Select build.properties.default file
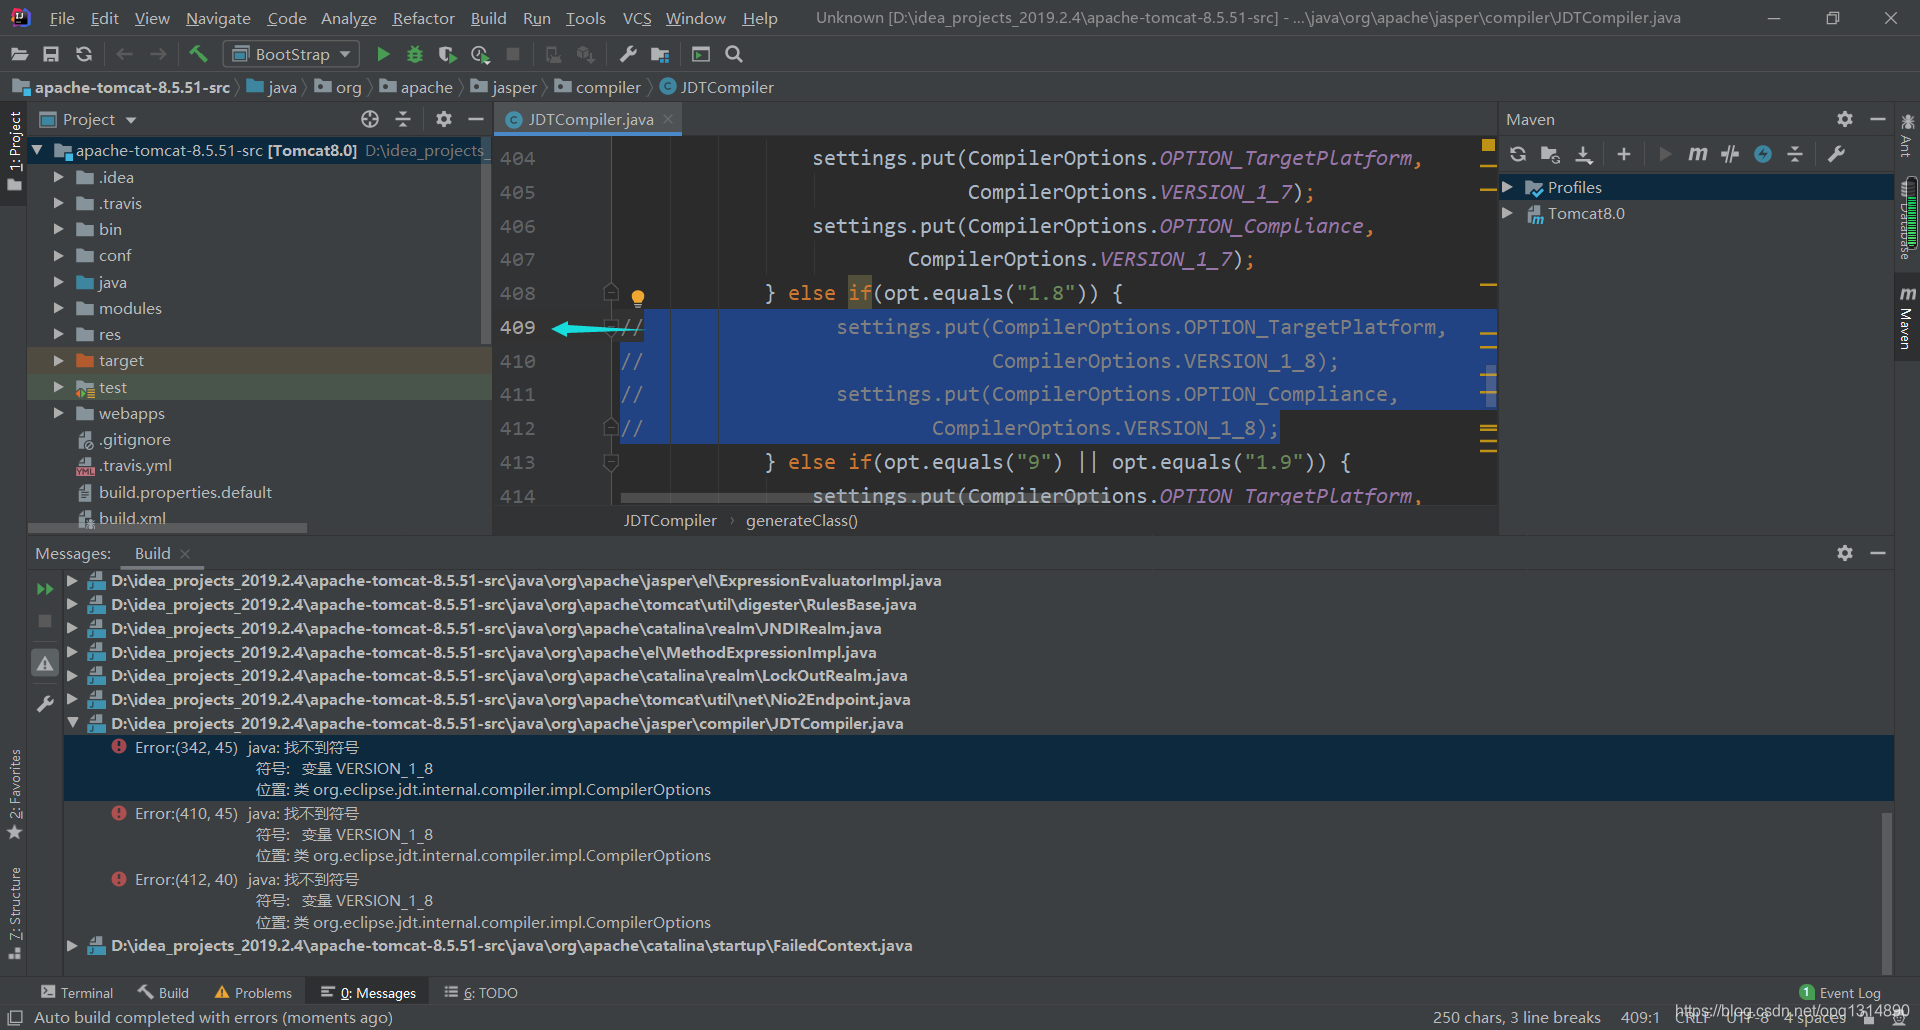The width and height of the screenshot is (1920, 1030). pos(185,492)
